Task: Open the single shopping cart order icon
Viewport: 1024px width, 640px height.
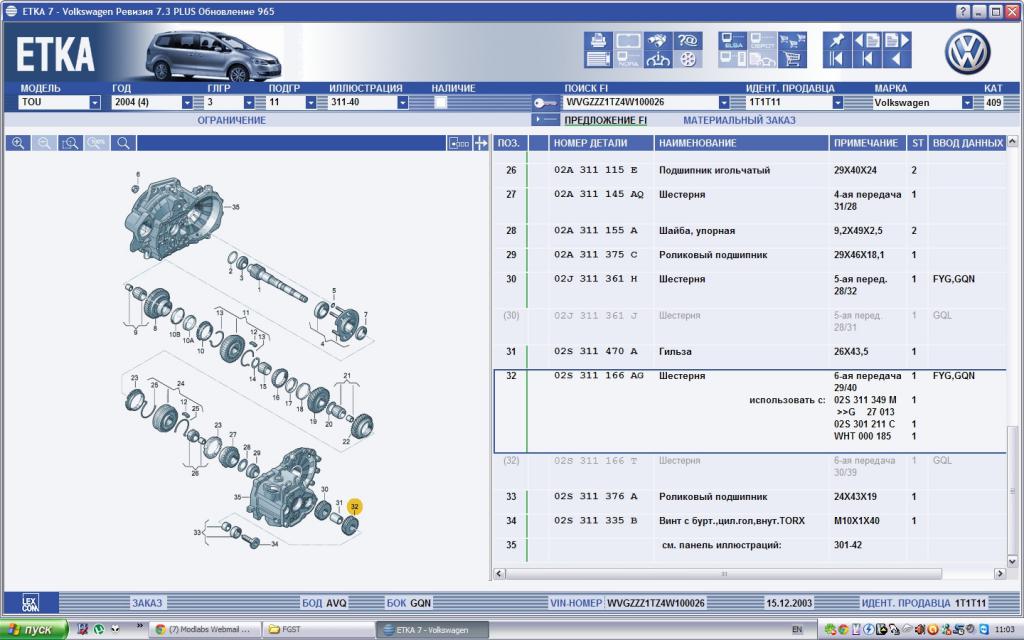Action: click(x=792, y=59)
